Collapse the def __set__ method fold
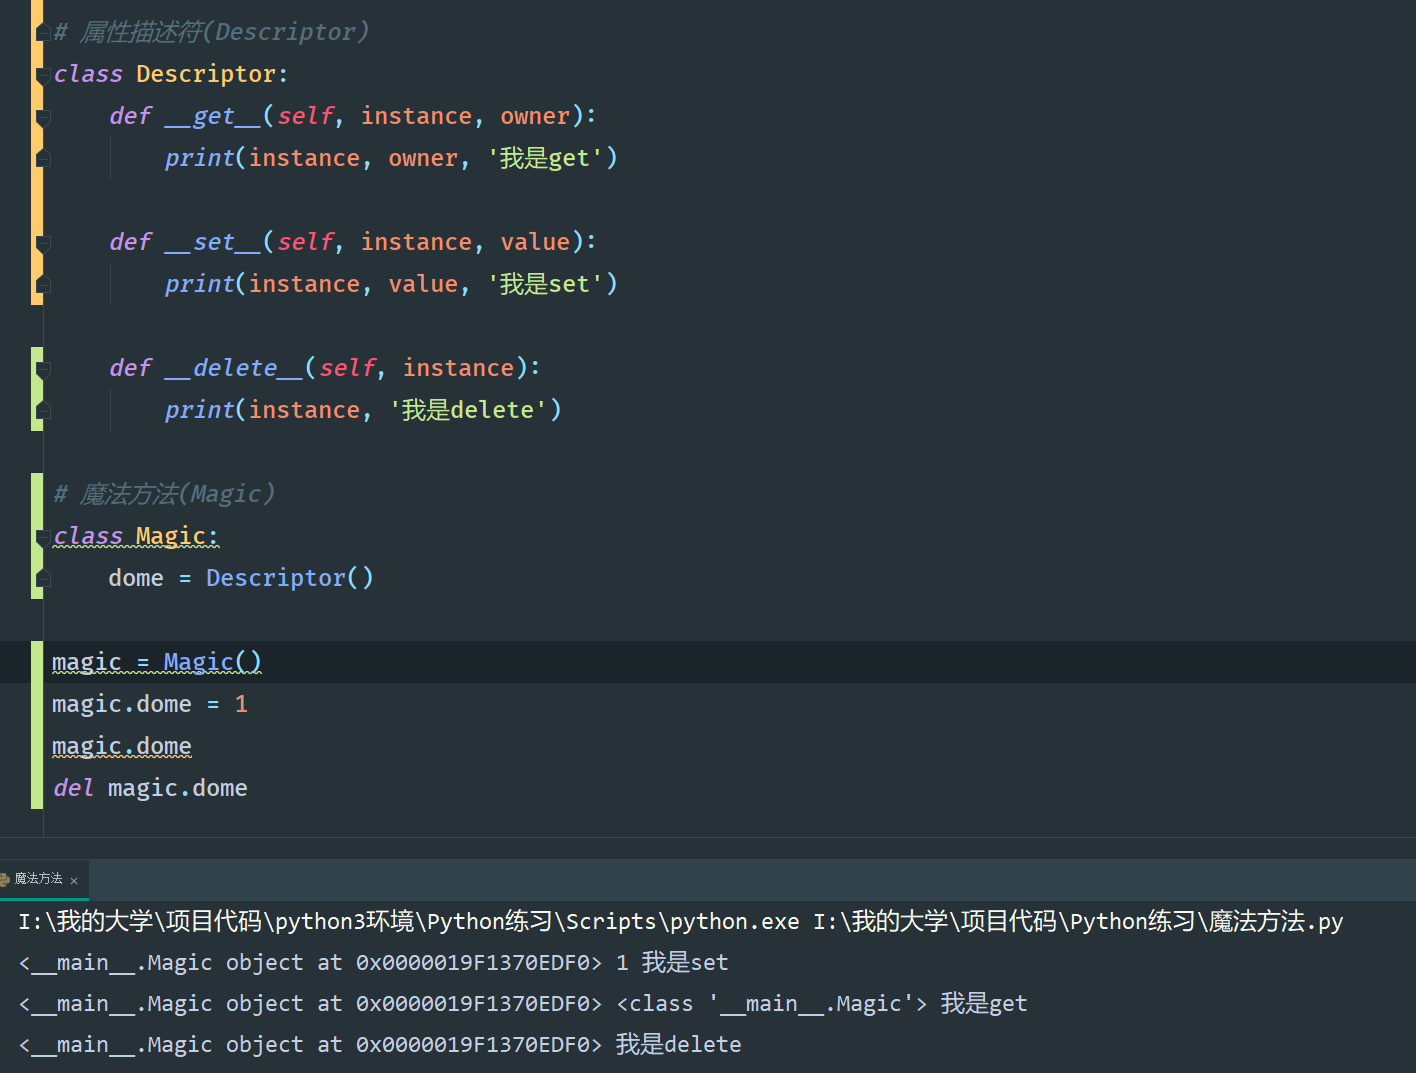This screenshot has height=1073, width=1416. [43, 243]
